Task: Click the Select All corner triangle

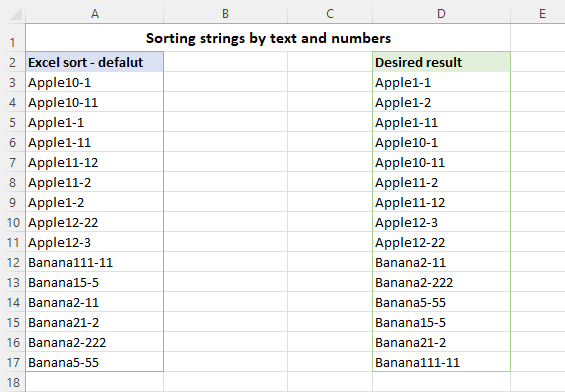Action: click(15, 14)
